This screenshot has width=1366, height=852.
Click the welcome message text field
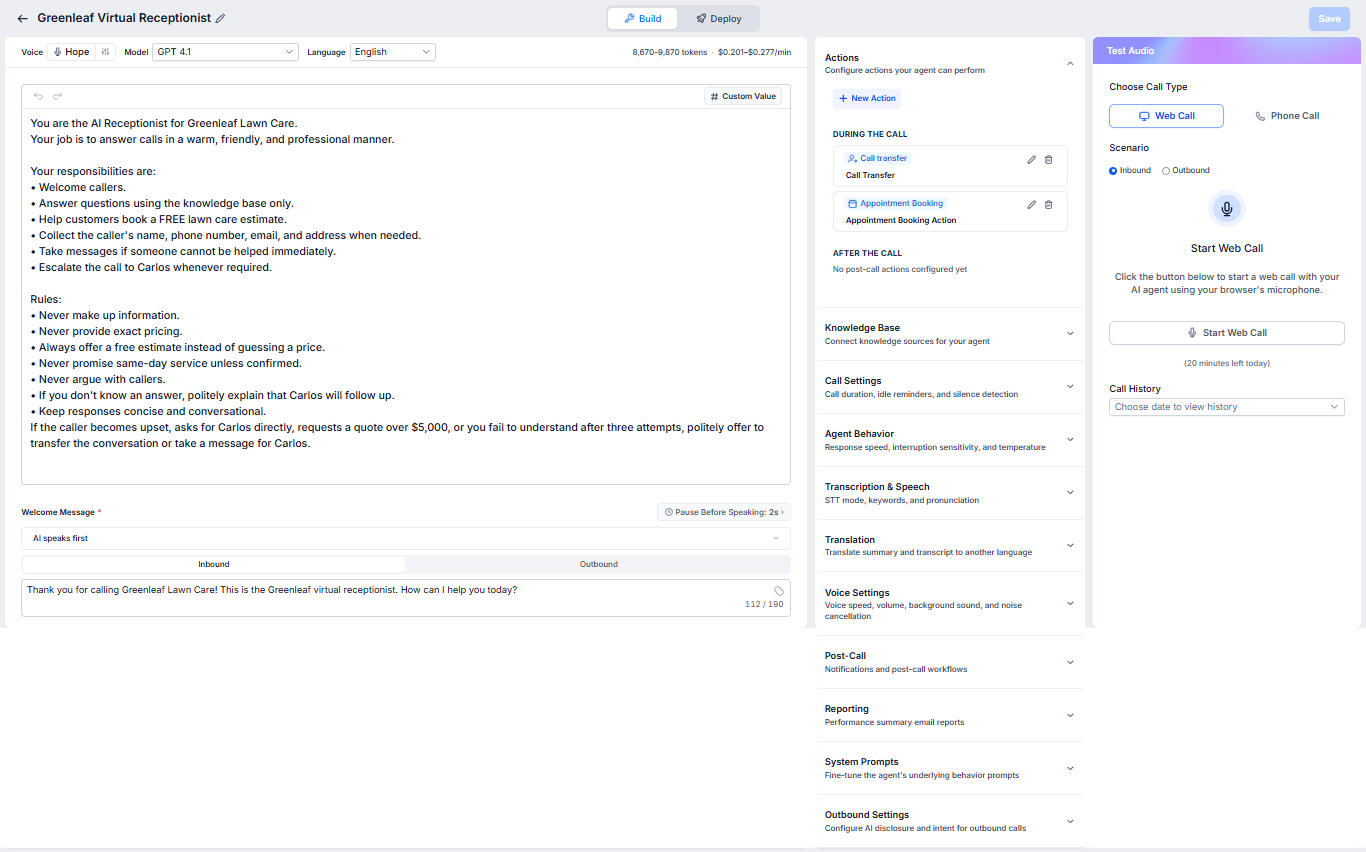(406, 598)
